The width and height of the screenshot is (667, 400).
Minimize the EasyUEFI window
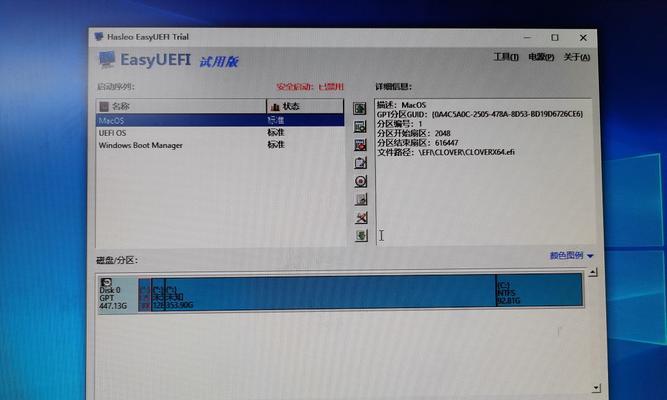click(527, 37)
